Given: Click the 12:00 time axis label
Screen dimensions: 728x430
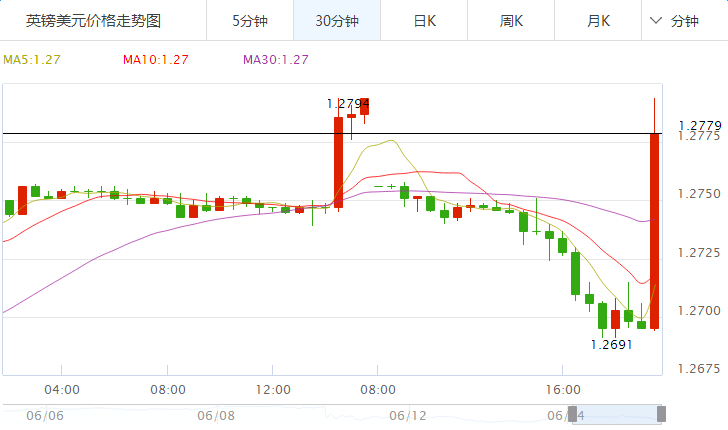Looking at the screenshot, I should tap(273, 390).
